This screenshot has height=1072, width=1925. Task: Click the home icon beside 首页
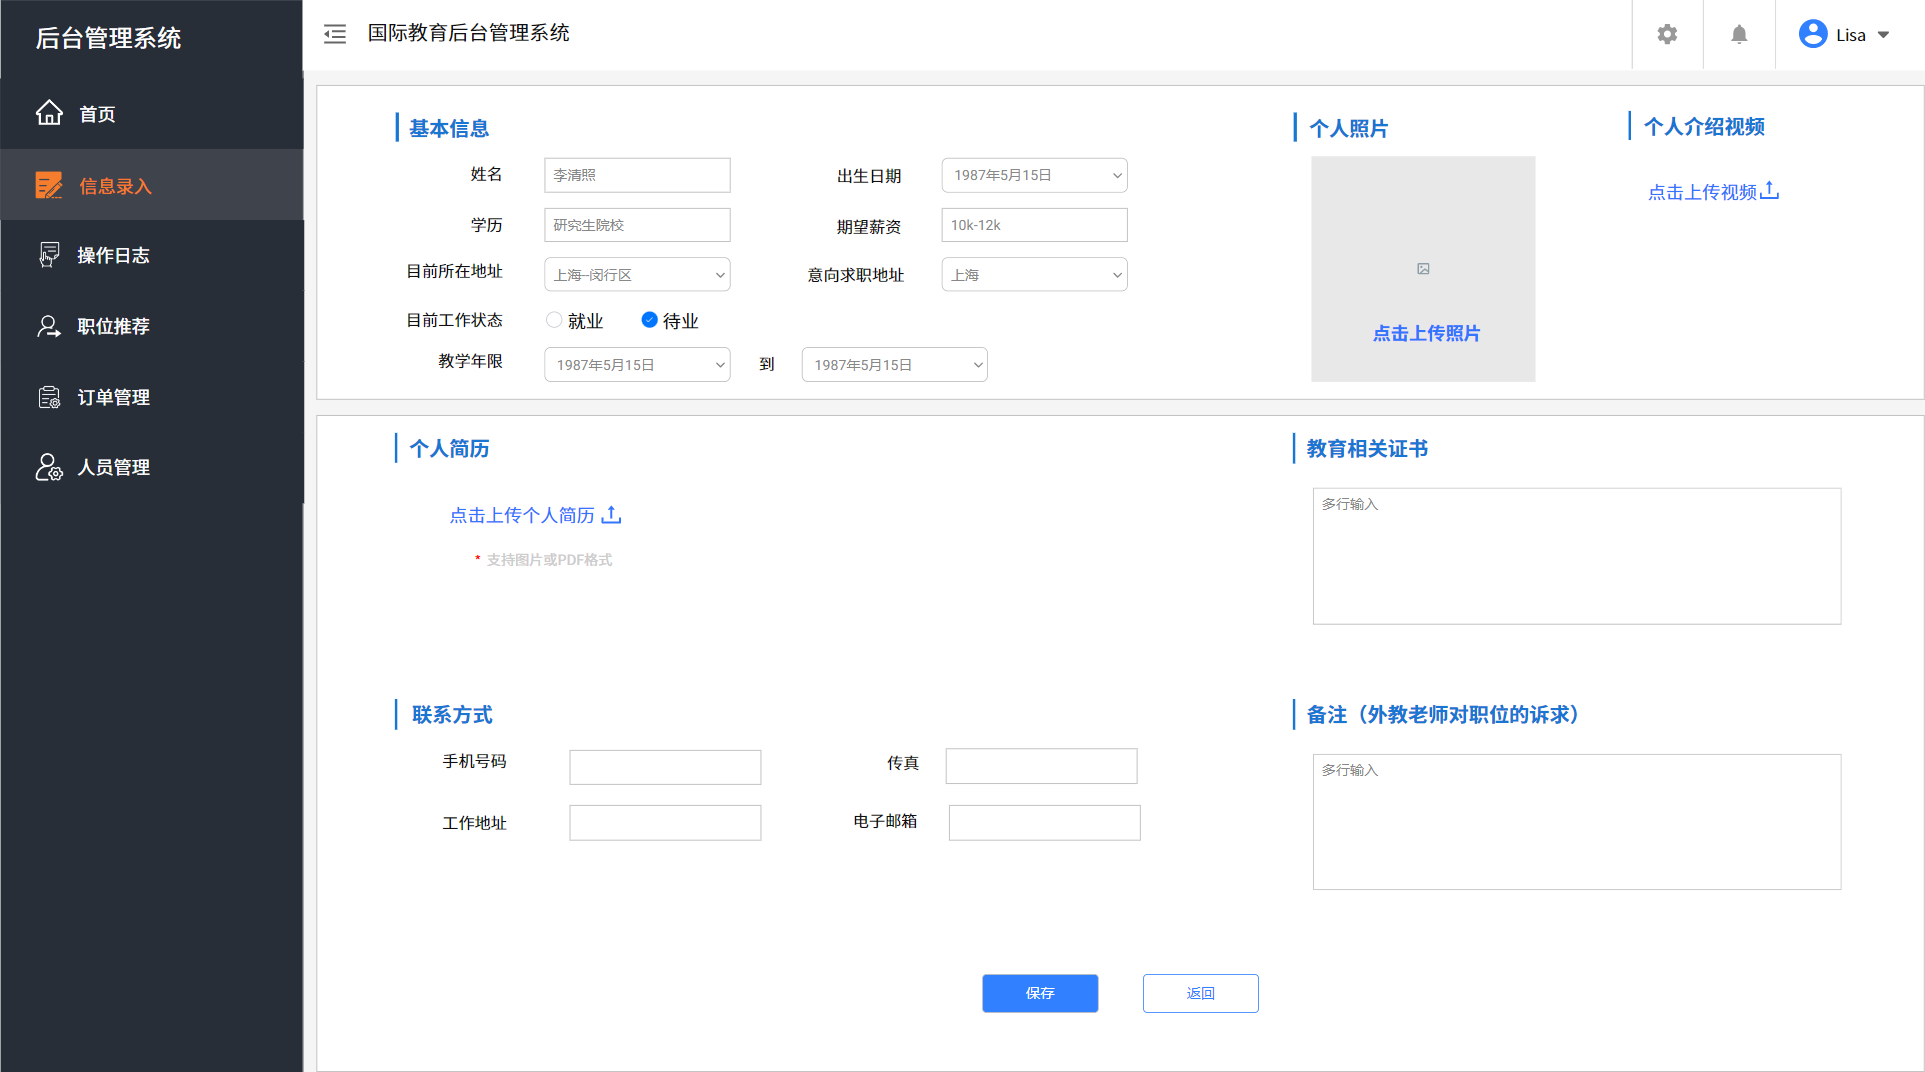(x=49, y=113)
